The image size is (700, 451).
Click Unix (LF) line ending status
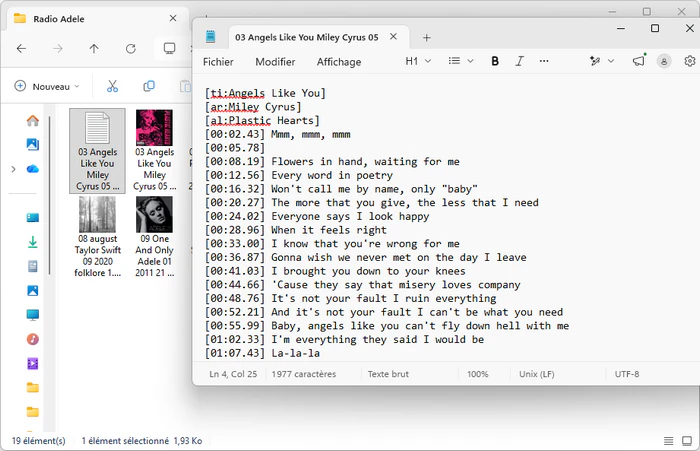click(537, 374)
